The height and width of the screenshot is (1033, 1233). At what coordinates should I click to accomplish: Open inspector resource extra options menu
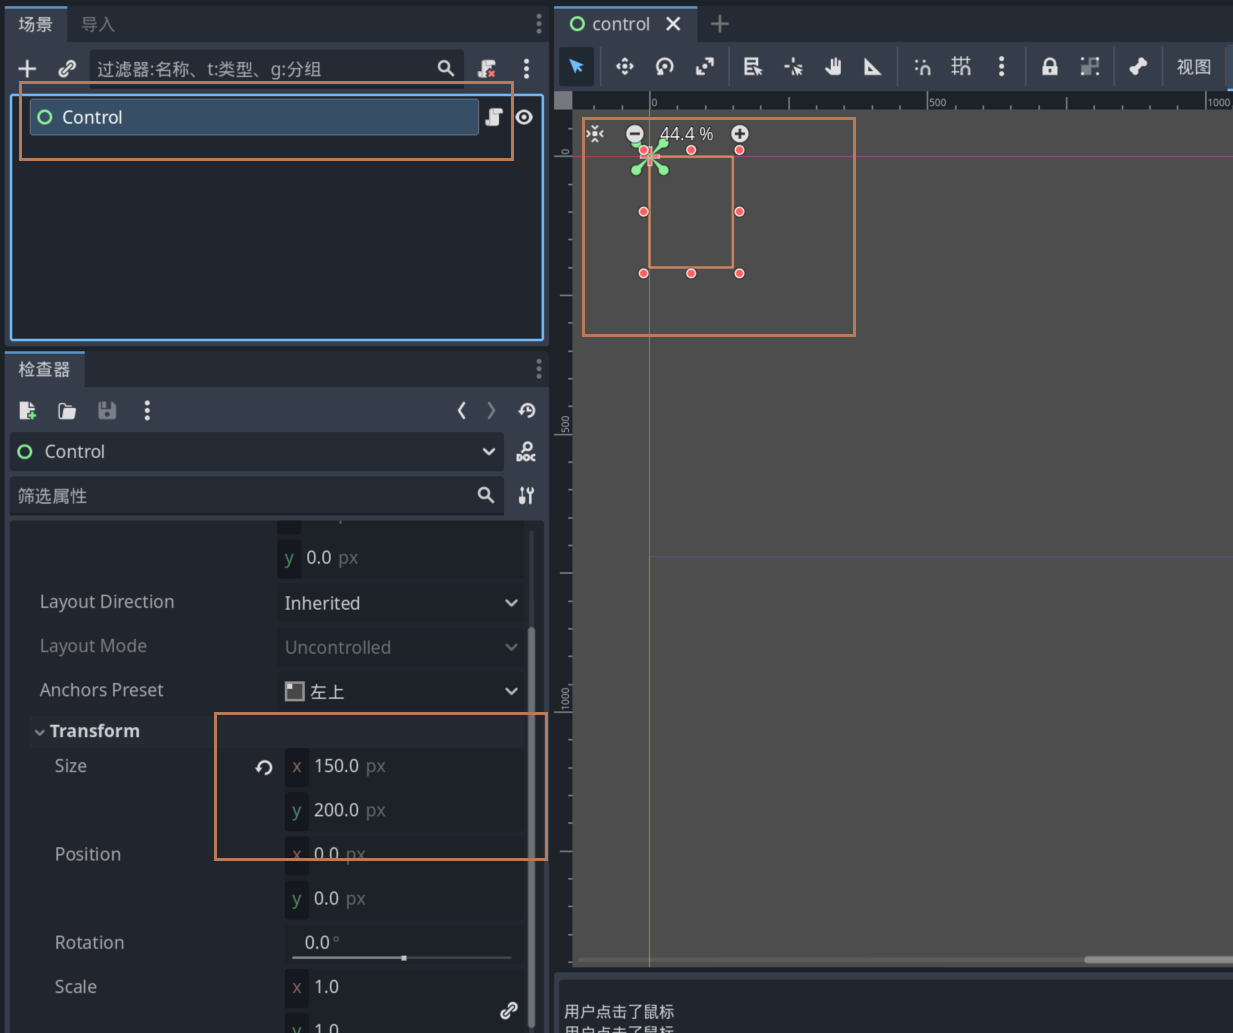[147, 410]
